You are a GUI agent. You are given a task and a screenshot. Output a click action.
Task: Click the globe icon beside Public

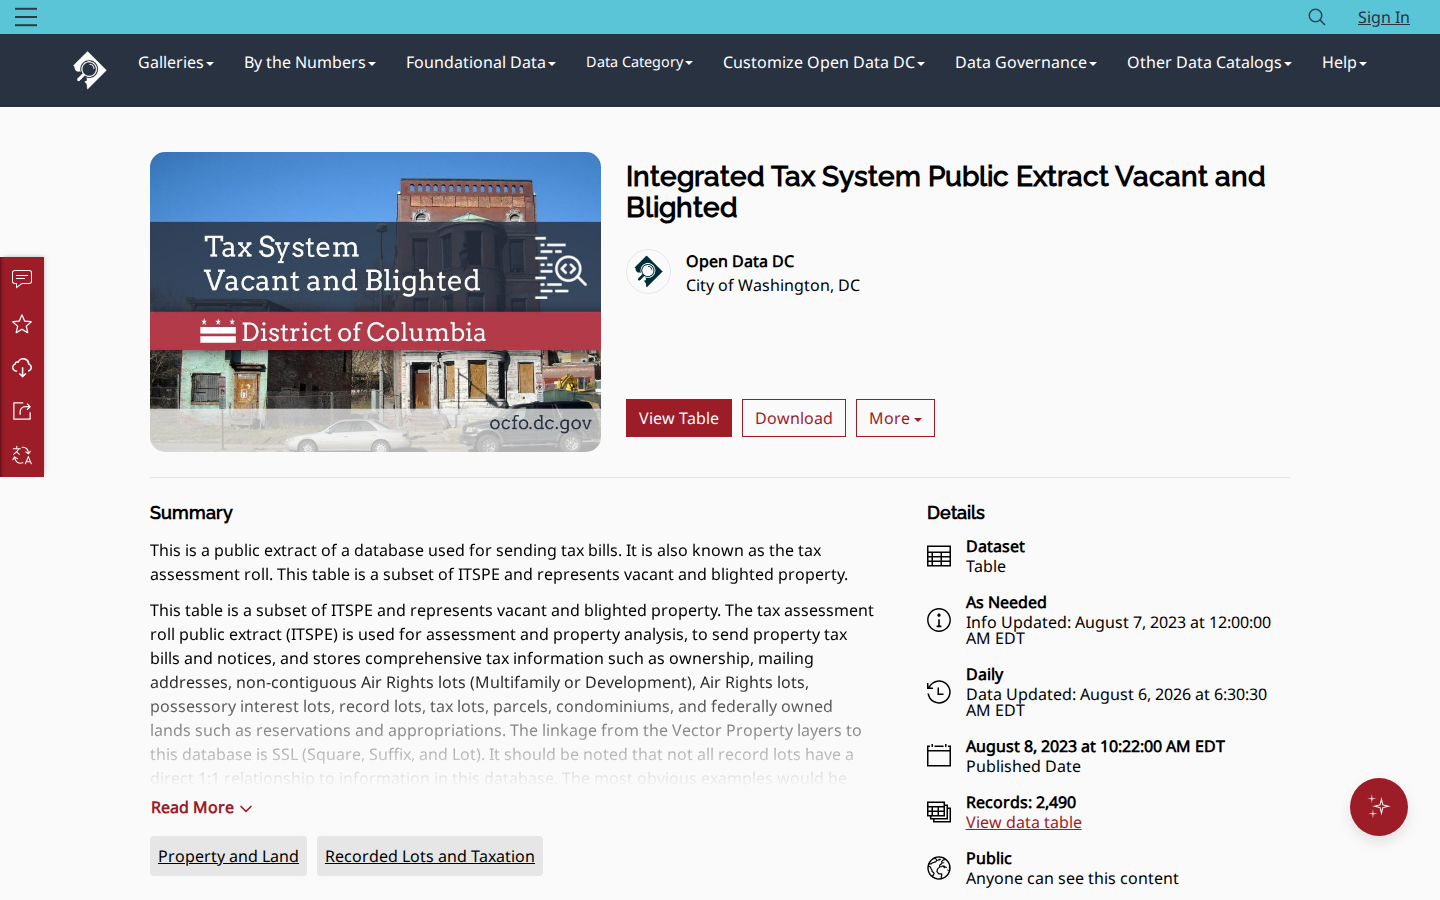tap(939, 868)
